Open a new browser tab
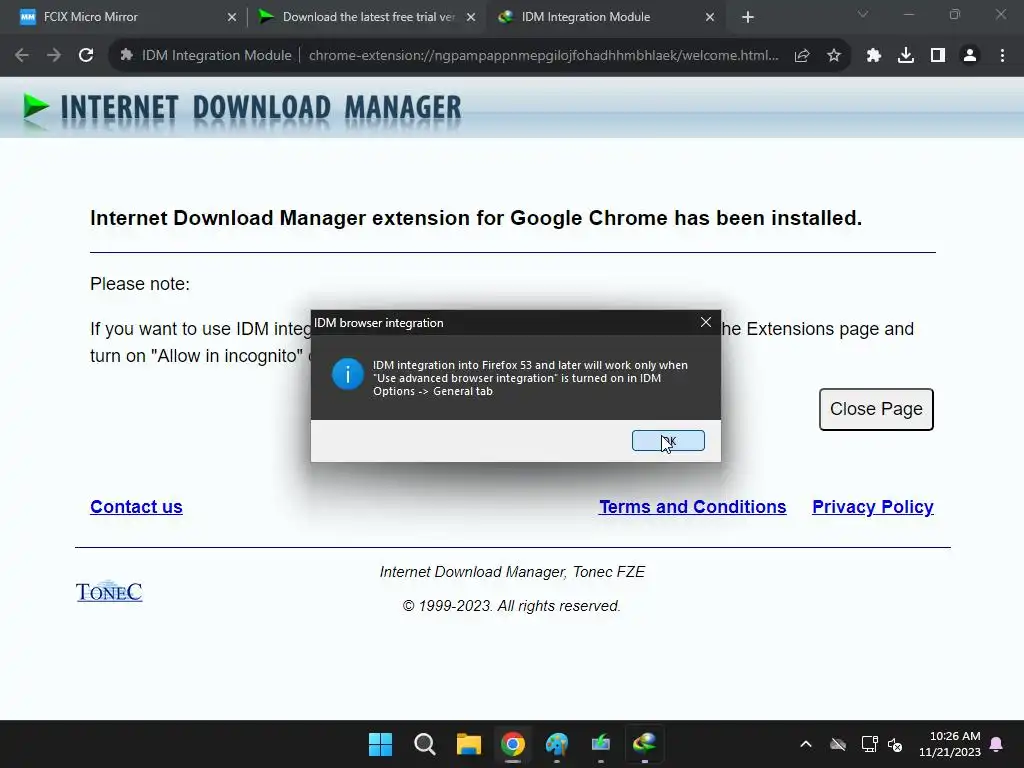 click(748, 18)
